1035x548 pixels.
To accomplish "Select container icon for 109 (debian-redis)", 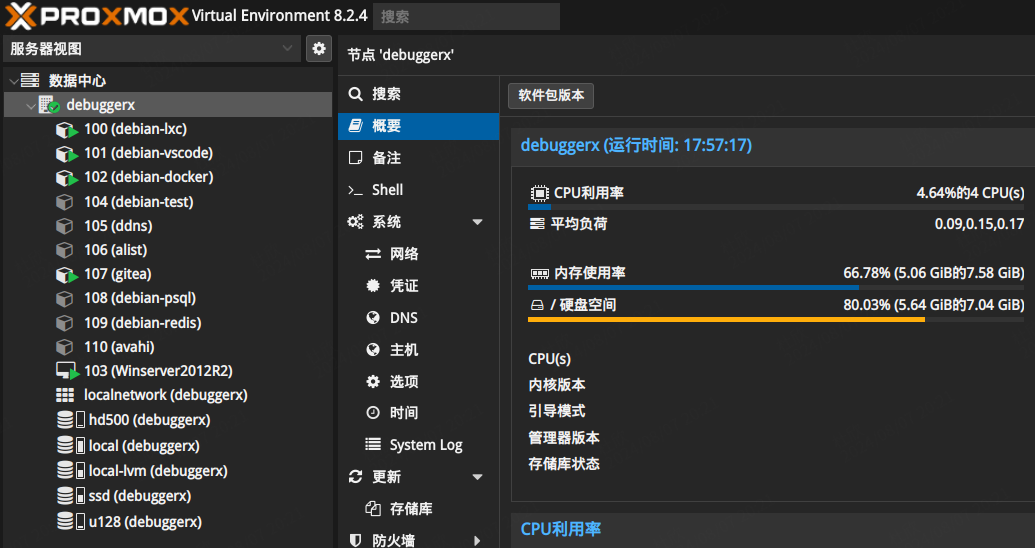I will (x=65, y=323).
